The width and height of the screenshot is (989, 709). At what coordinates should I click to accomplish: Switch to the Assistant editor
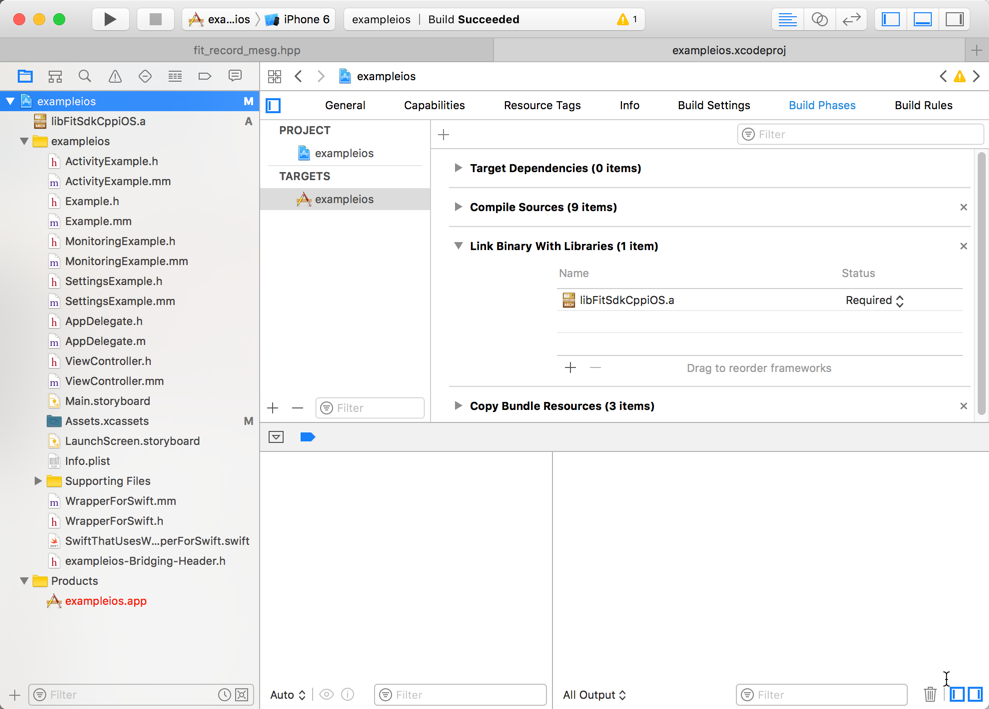tap(819, 19)
